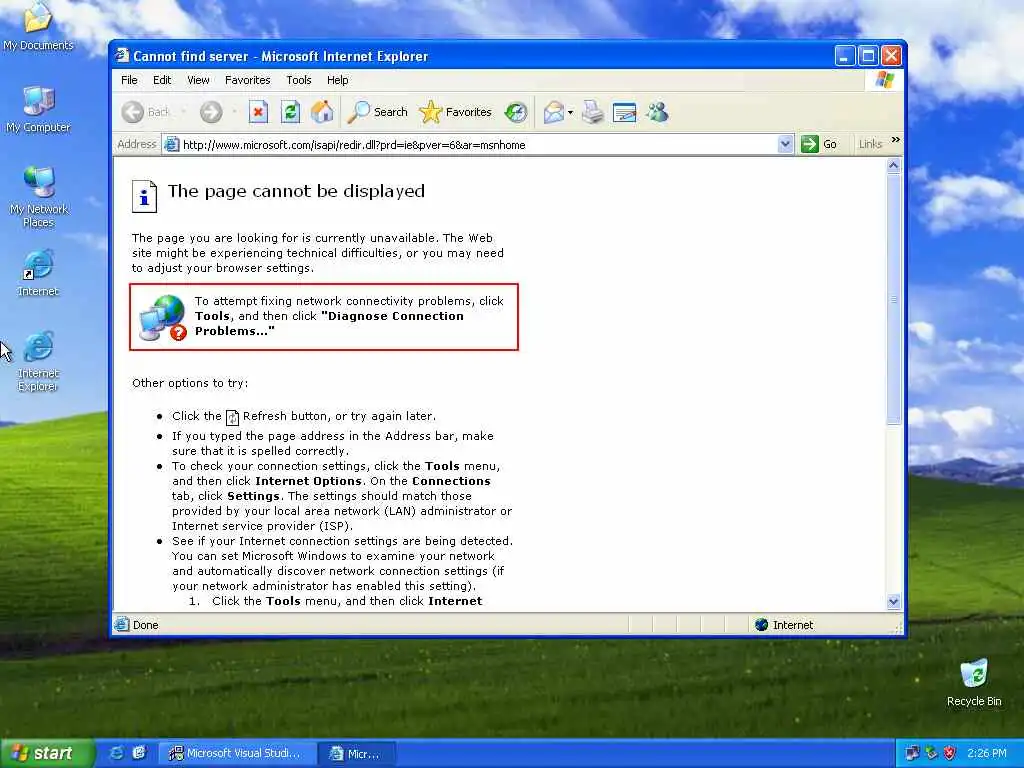
Task: Click the Print icon in toolbar
Action: pos(592,112)
